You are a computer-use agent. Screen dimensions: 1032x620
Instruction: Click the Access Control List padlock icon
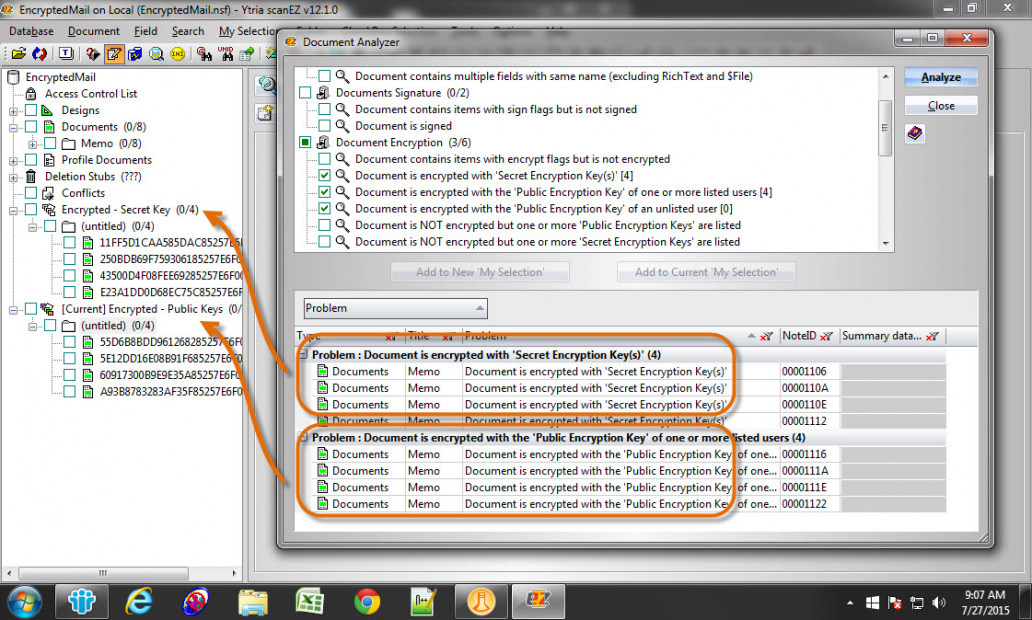click(31, 93)
